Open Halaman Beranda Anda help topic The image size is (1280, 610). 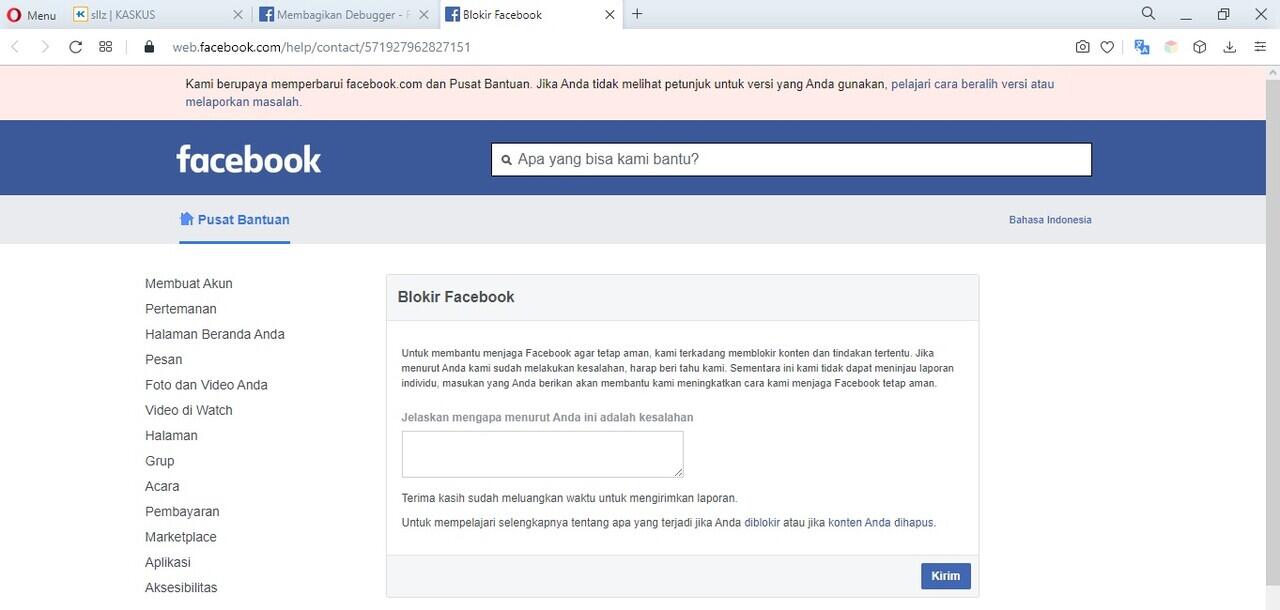point(215,334)
